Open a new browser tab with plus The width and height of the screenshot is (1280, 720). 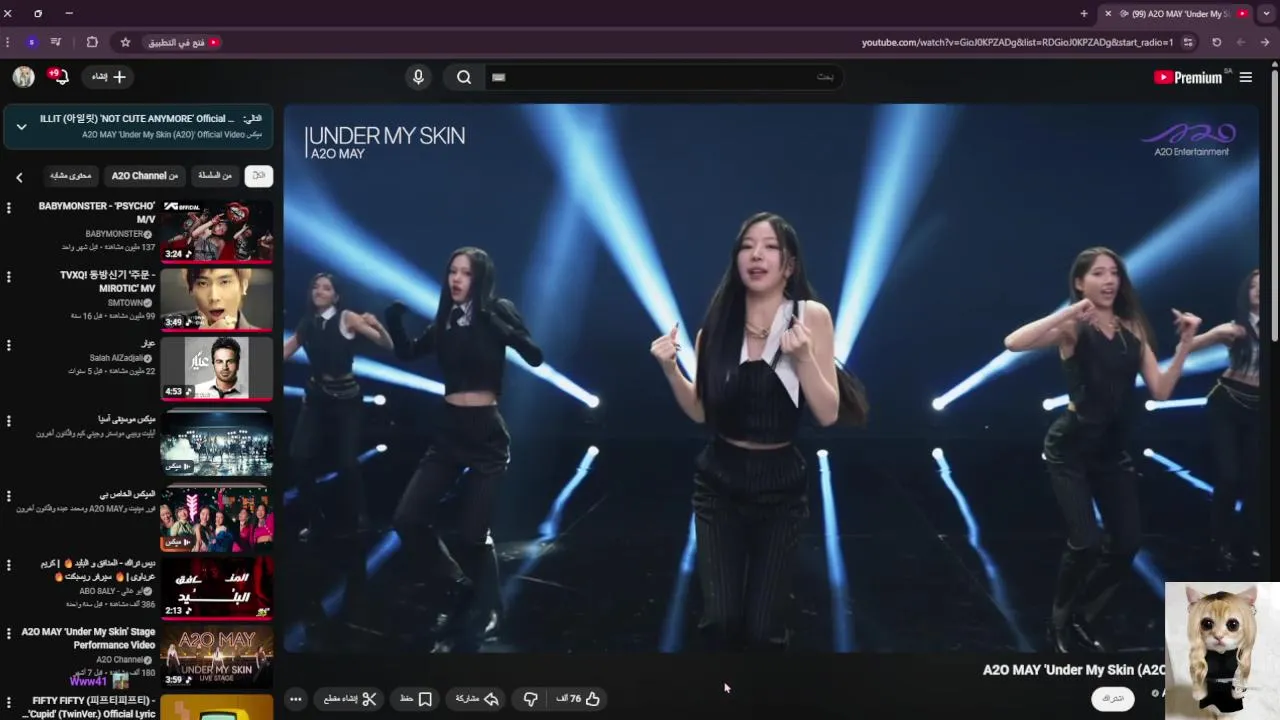1084,13
